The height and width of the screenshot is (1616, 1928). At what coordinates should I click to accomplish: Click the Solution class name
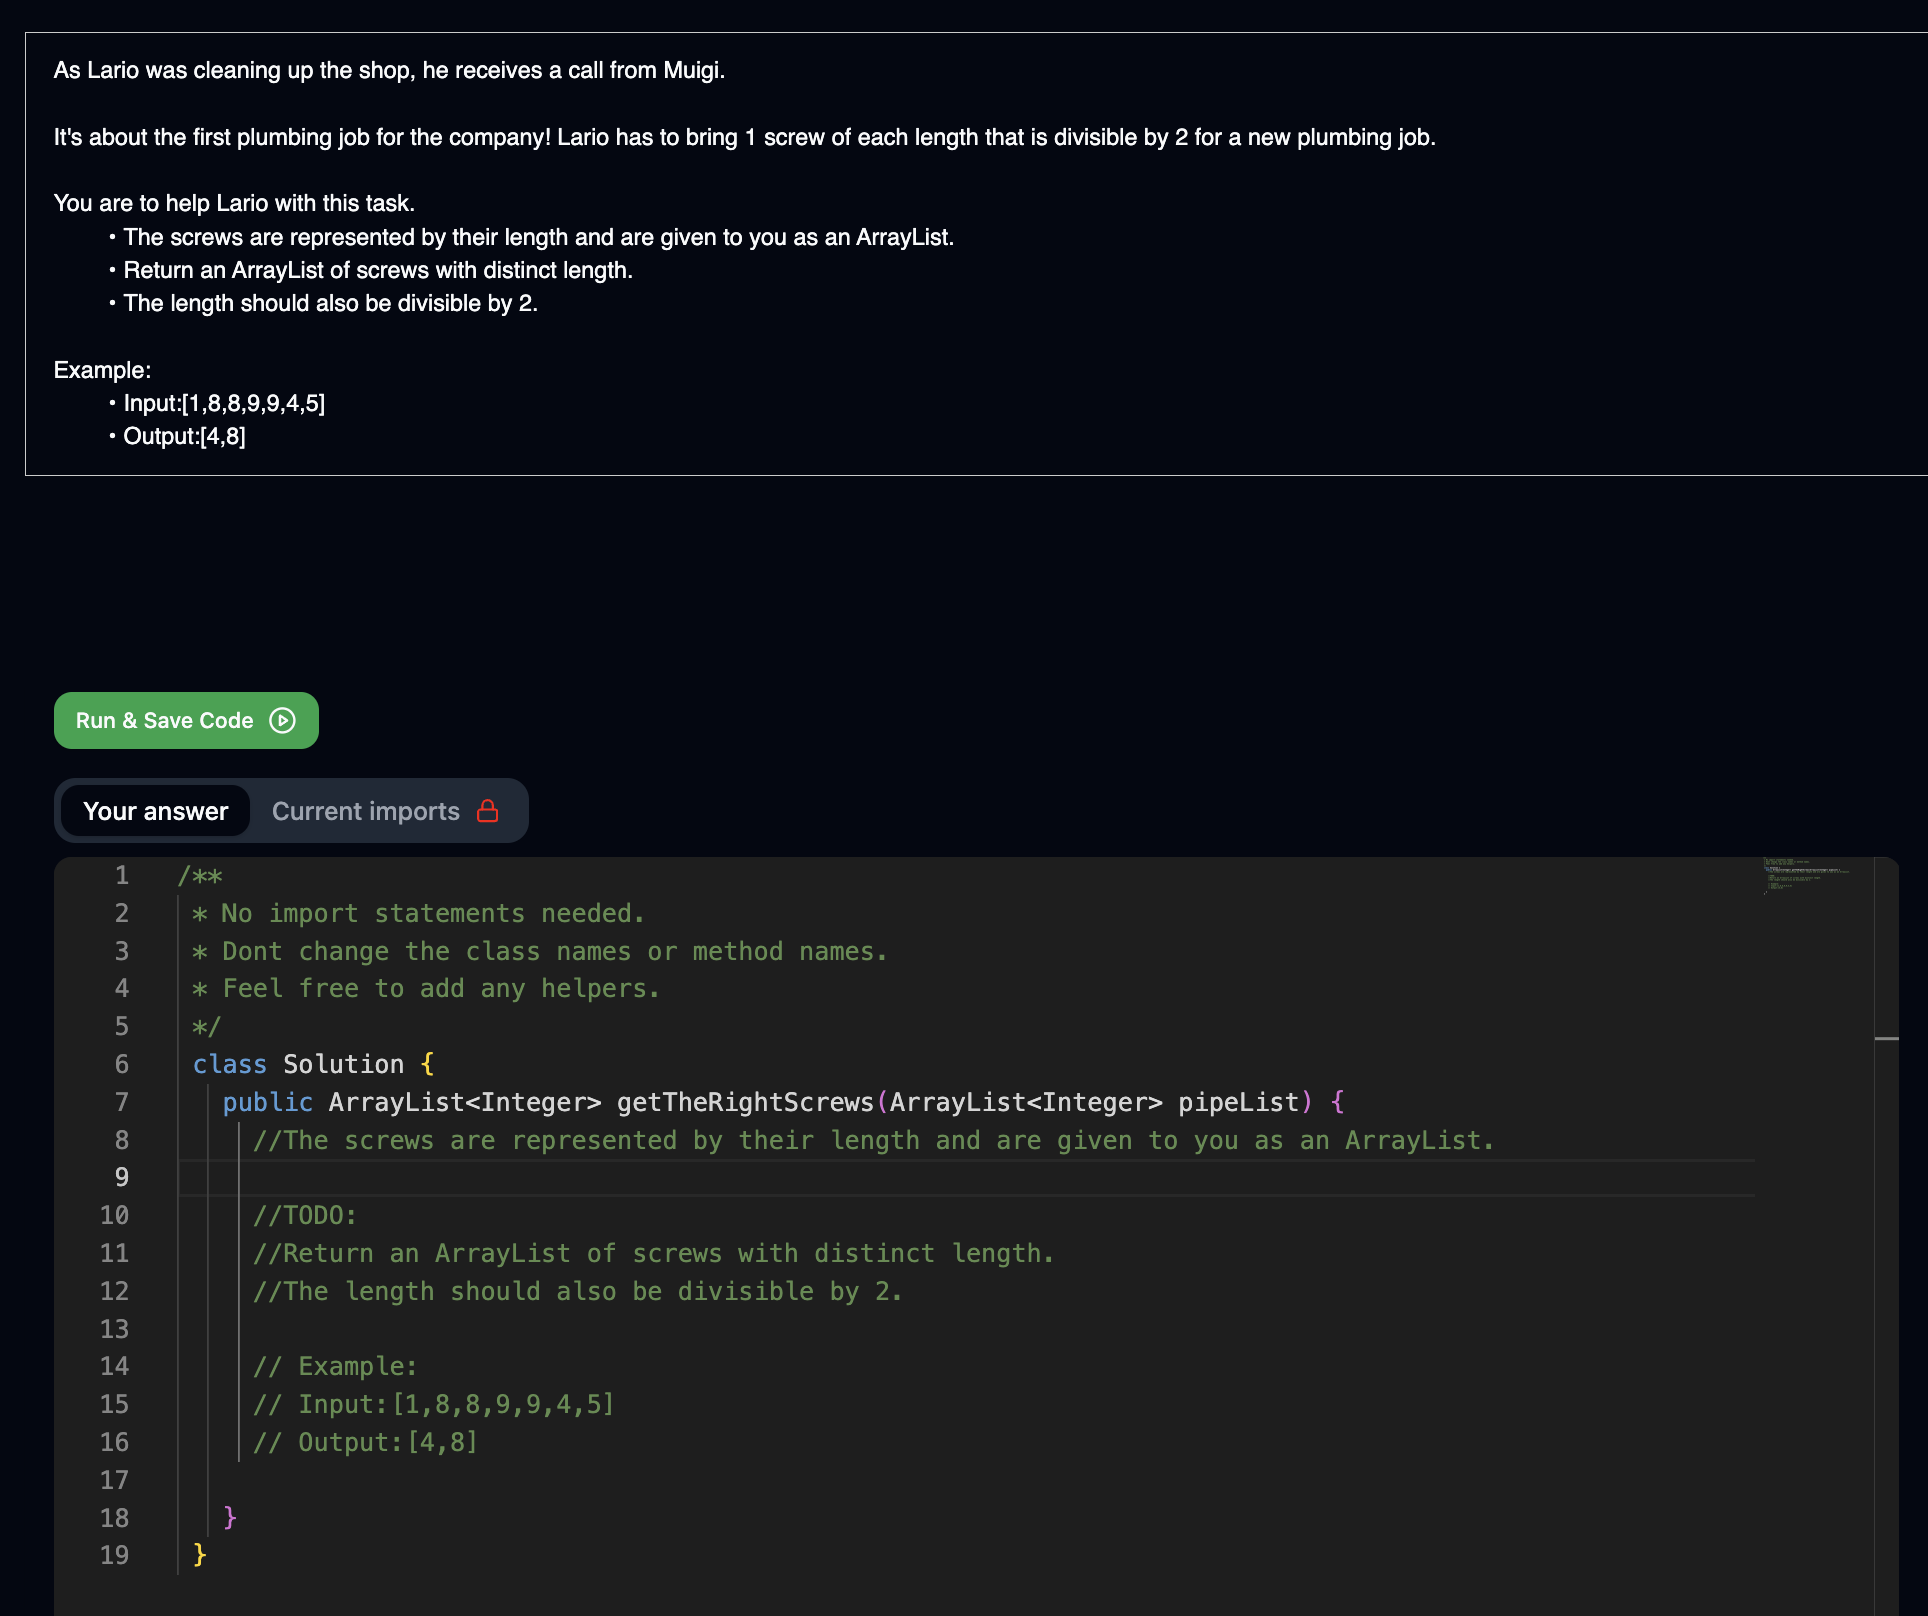click(343, 1064)
